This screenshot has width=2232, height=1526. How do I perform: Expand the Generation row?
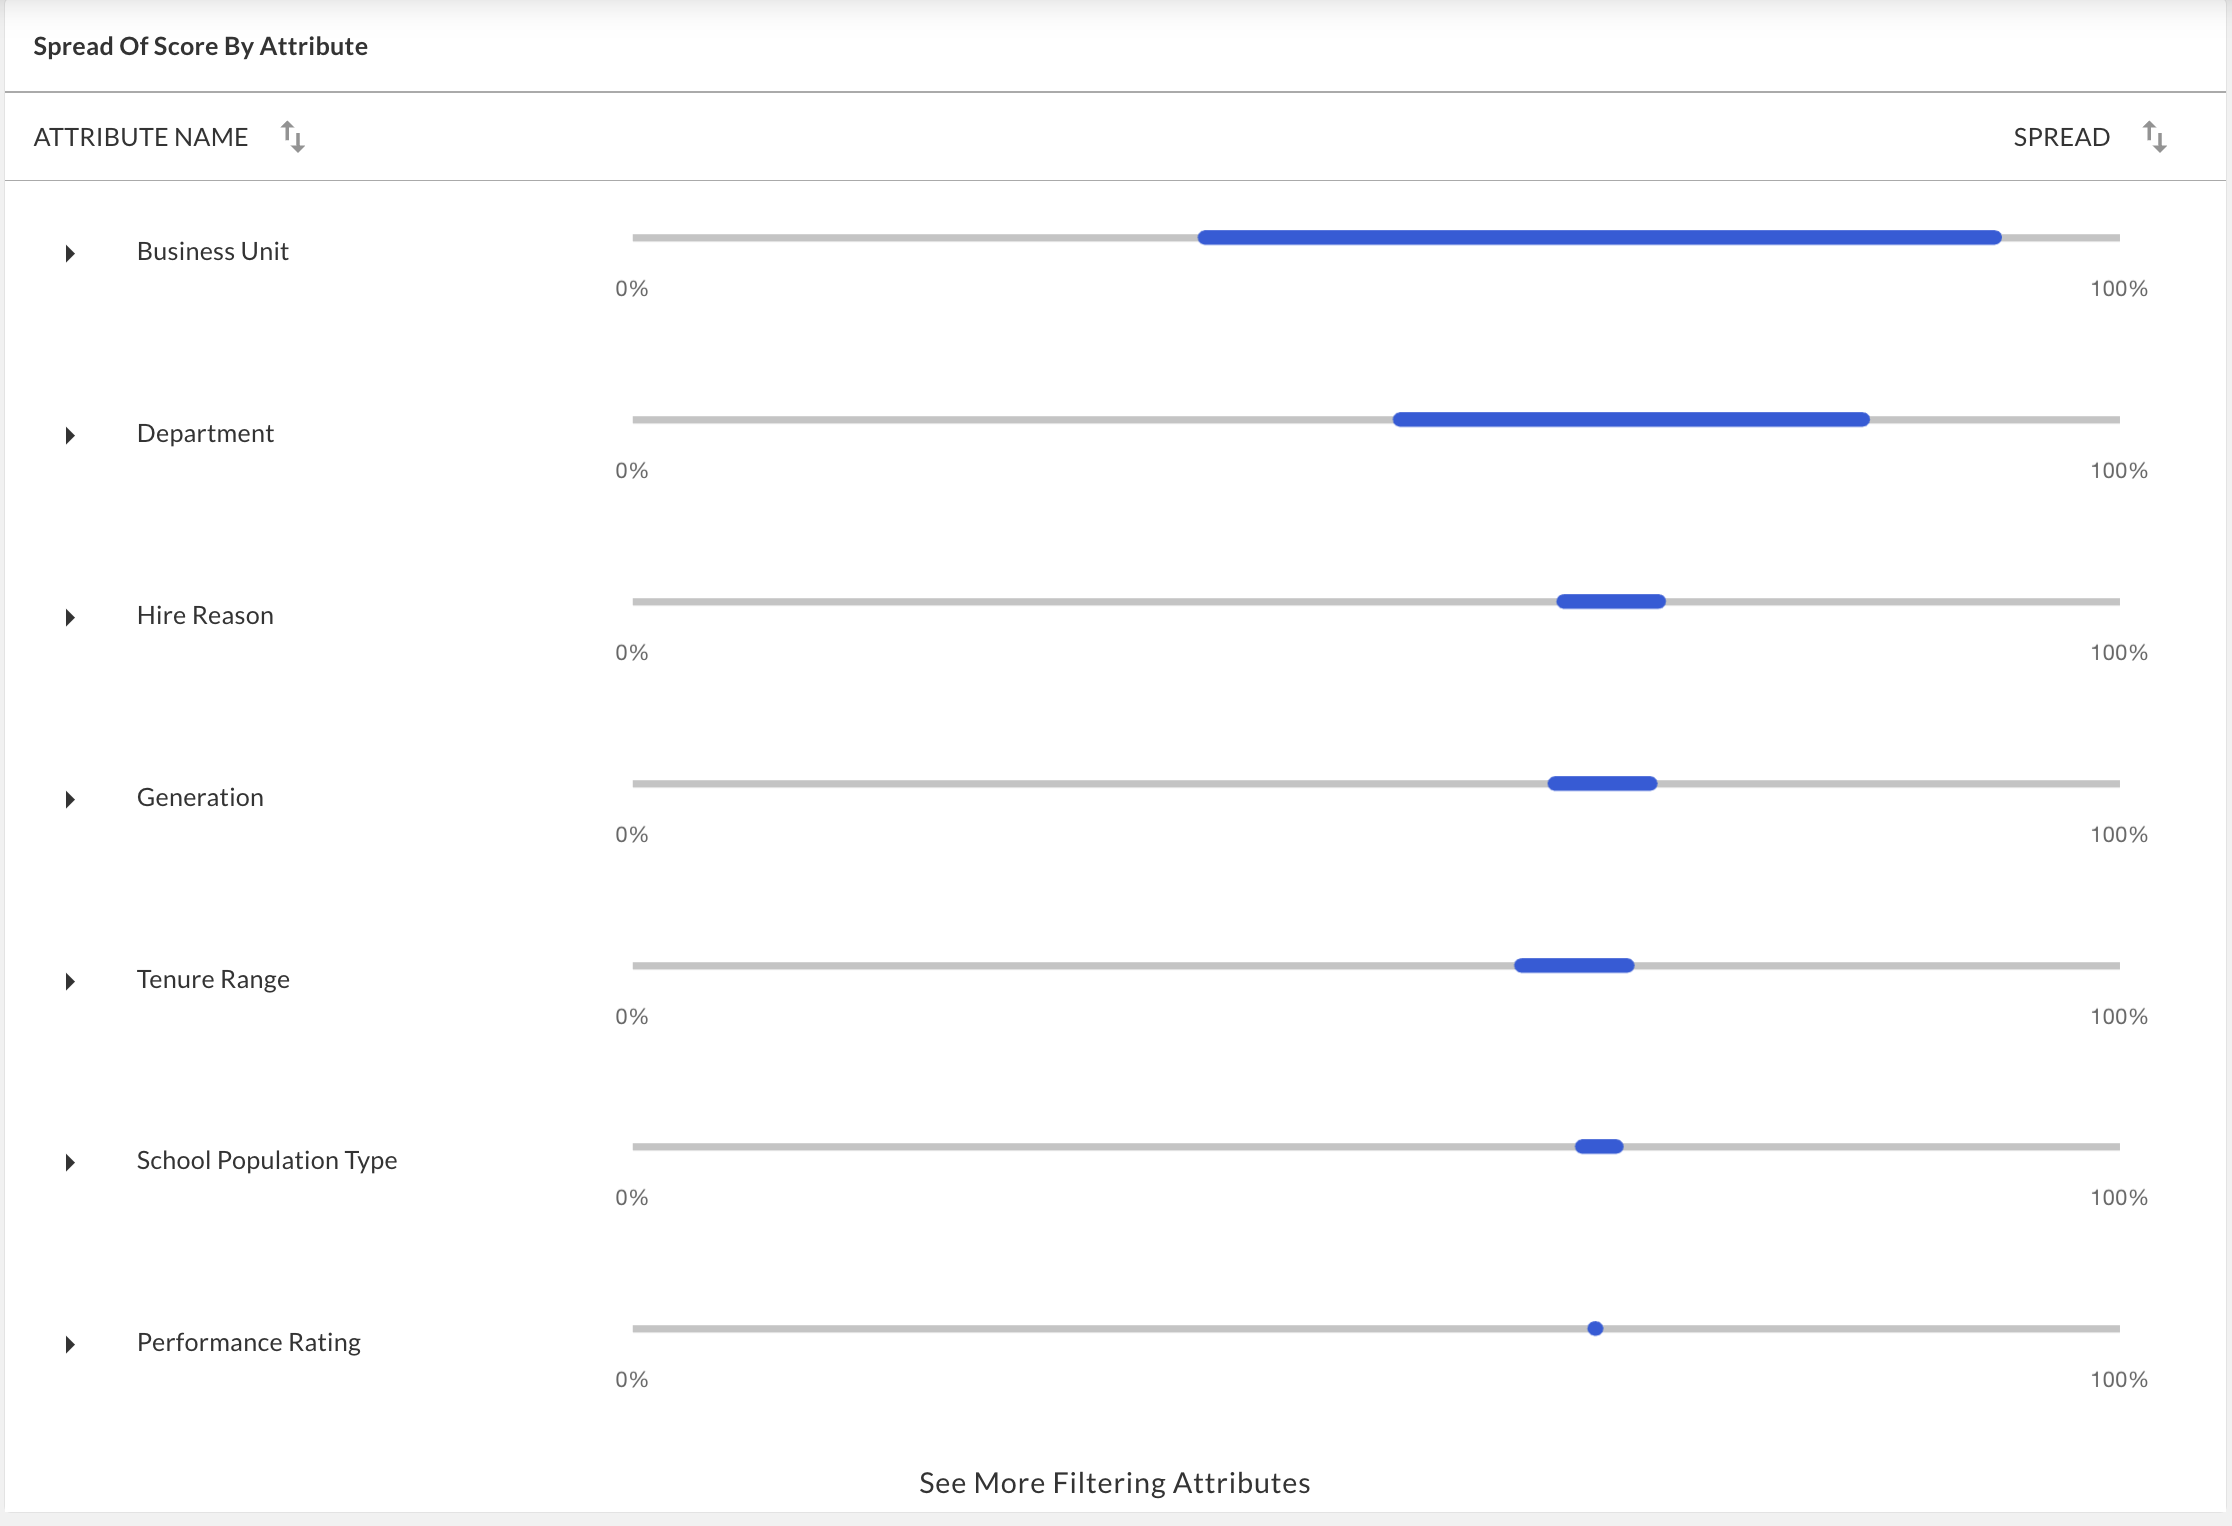click(70, 799)
